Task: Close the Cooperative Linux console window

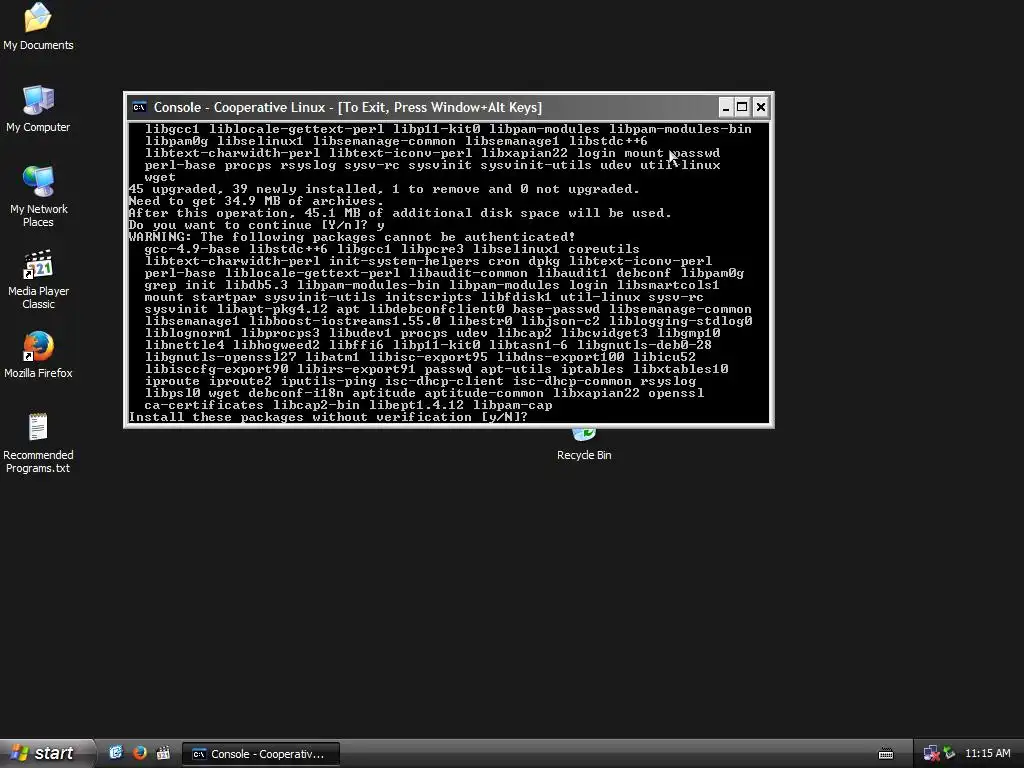Action: pos(760,107)
